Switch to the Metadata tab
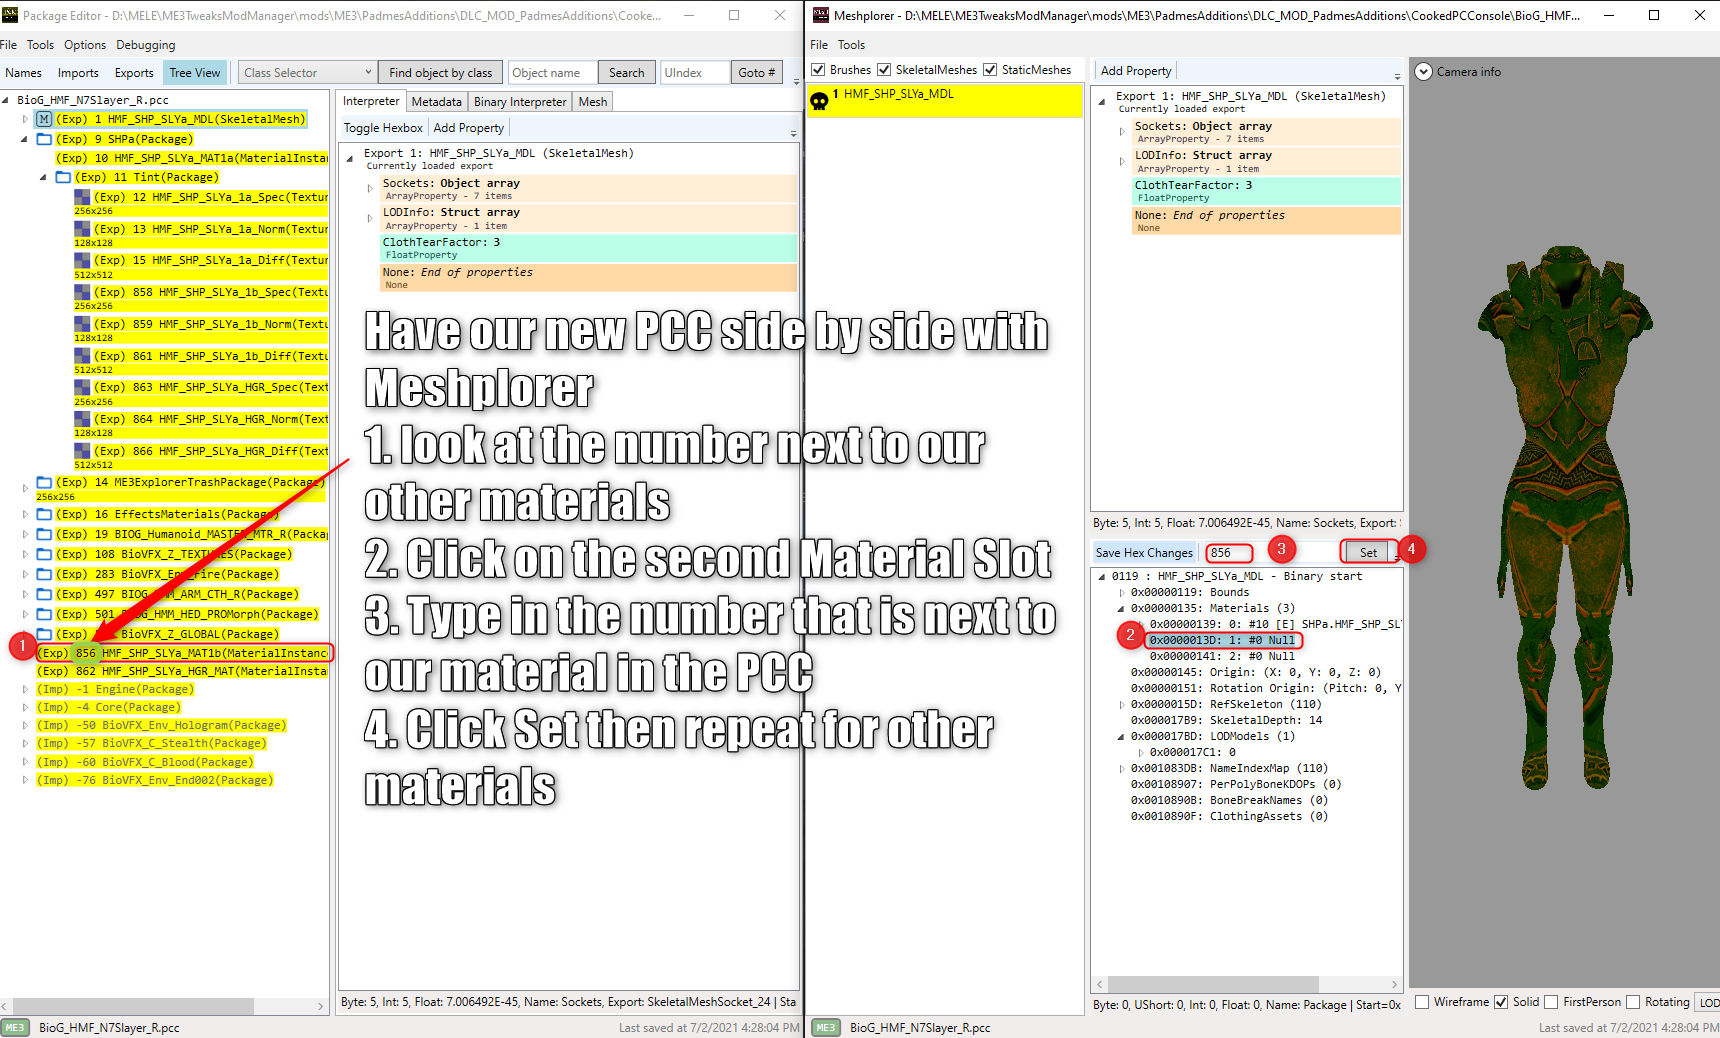This screenshot has width=1720, height=1038. point(436,102)
